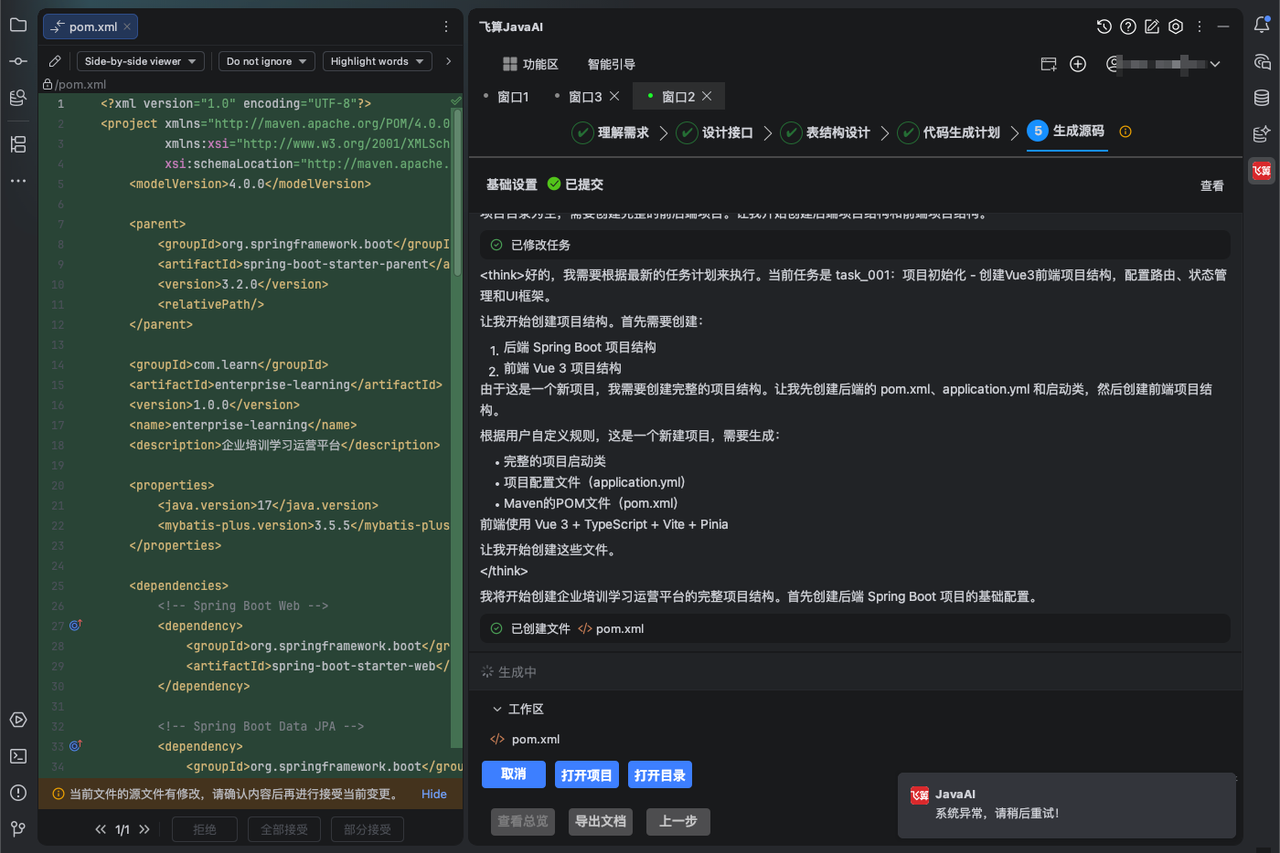Click the 打开项目 button
The width and height of the screenshot is (1280, 853).
587,775
